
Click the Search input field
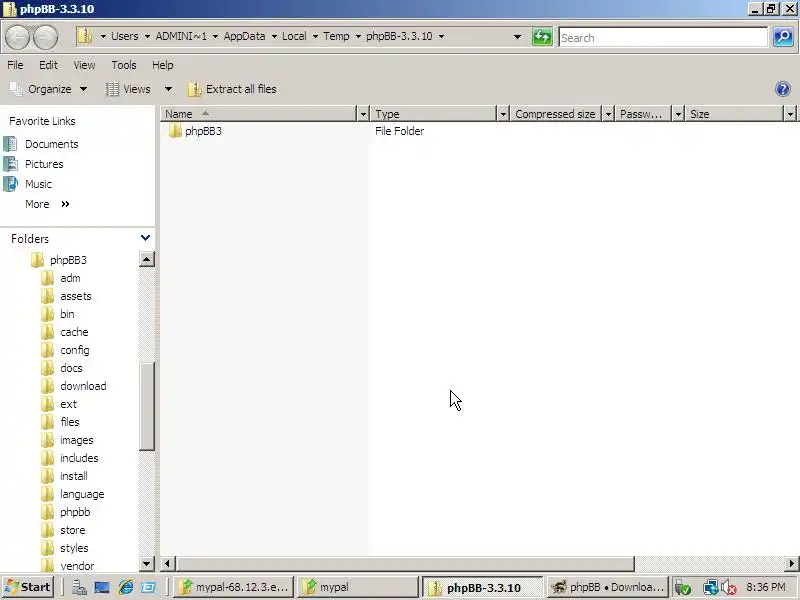[x=663, y=38]
